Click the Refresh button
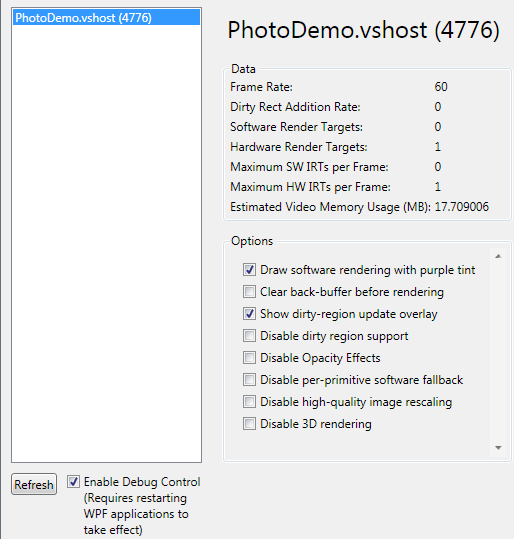Viewport: 514px width, 539px height. pyautogui.click(x=34, y=484)
